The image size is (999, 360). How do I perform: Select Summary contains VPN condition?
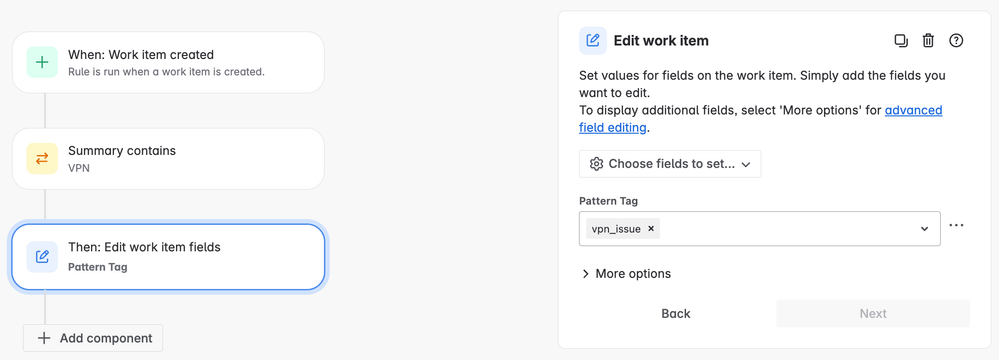(168, 159)
